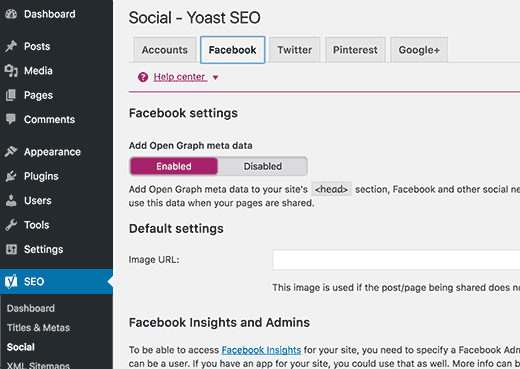Expand the Help center dropdown arrow
The width and height of the screenshot is (520, 369).
point(215,78)
